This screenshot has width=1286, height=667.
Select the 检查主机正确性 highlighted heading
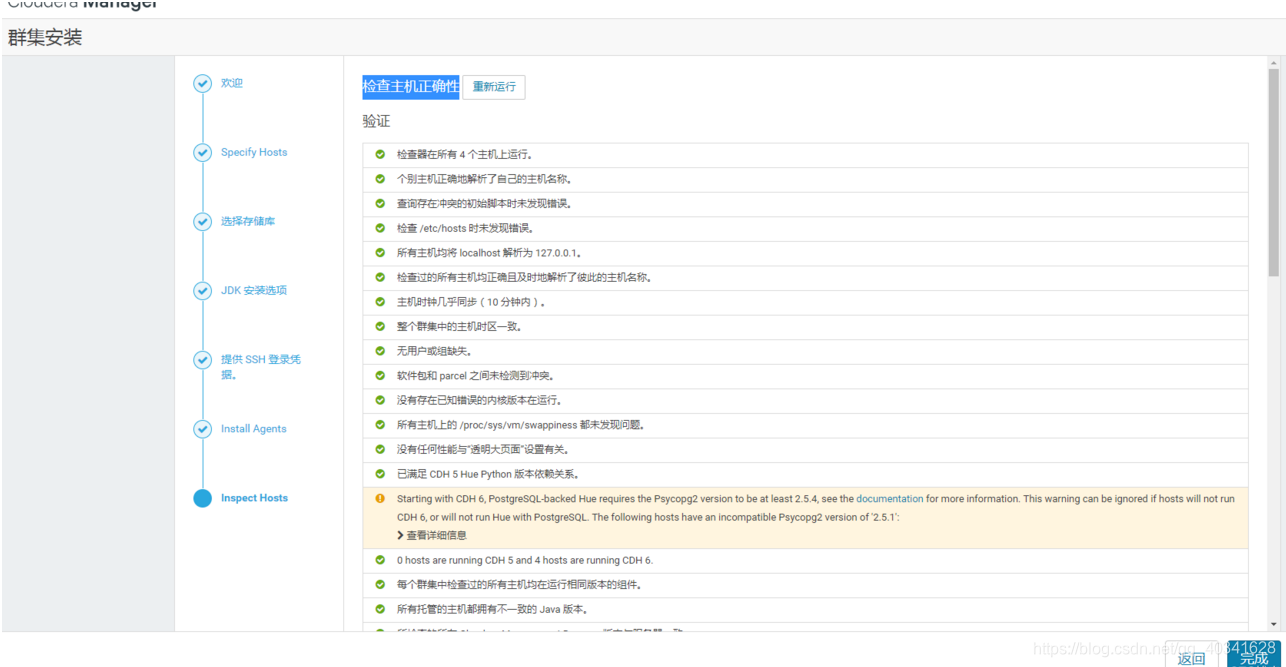411,87
